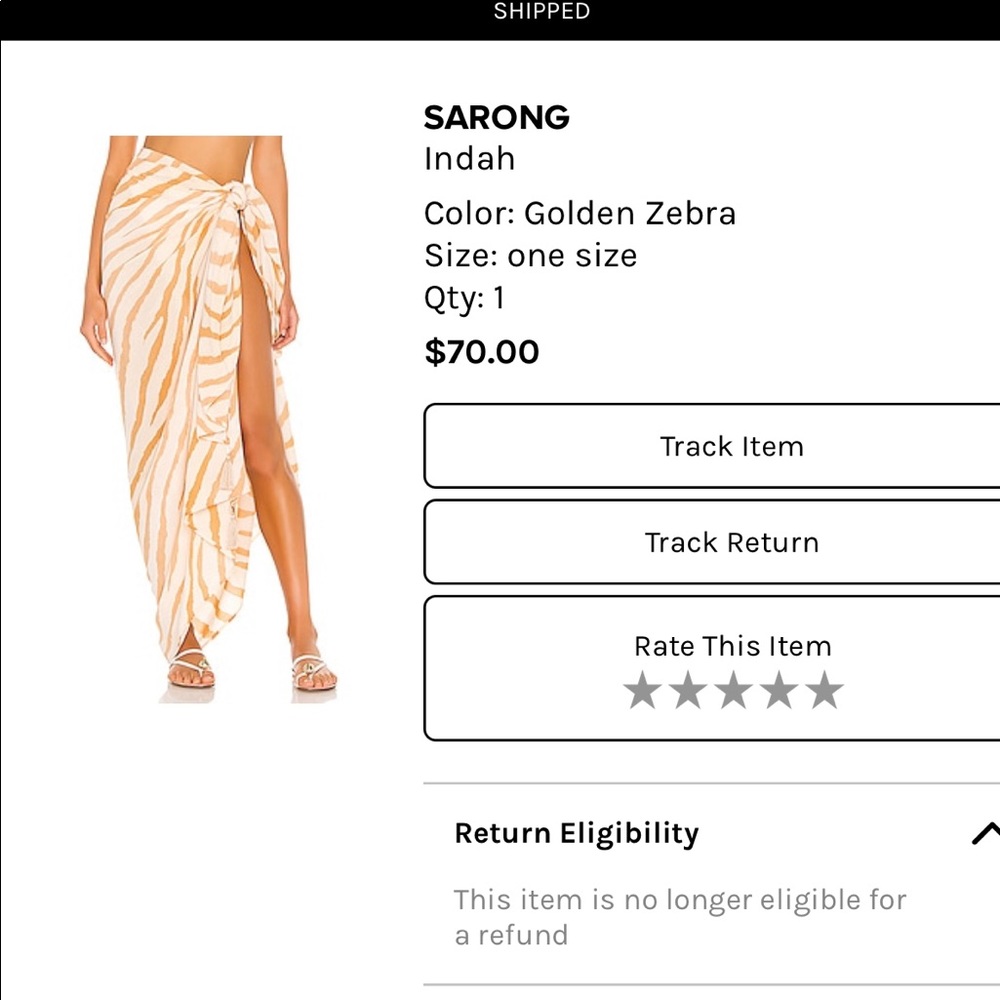Select the third rating star

click(733, 691)
